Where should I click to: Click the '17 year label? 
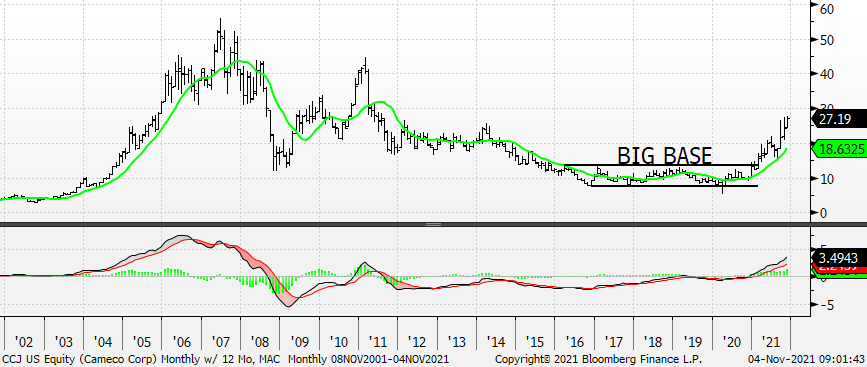[614, 341]
